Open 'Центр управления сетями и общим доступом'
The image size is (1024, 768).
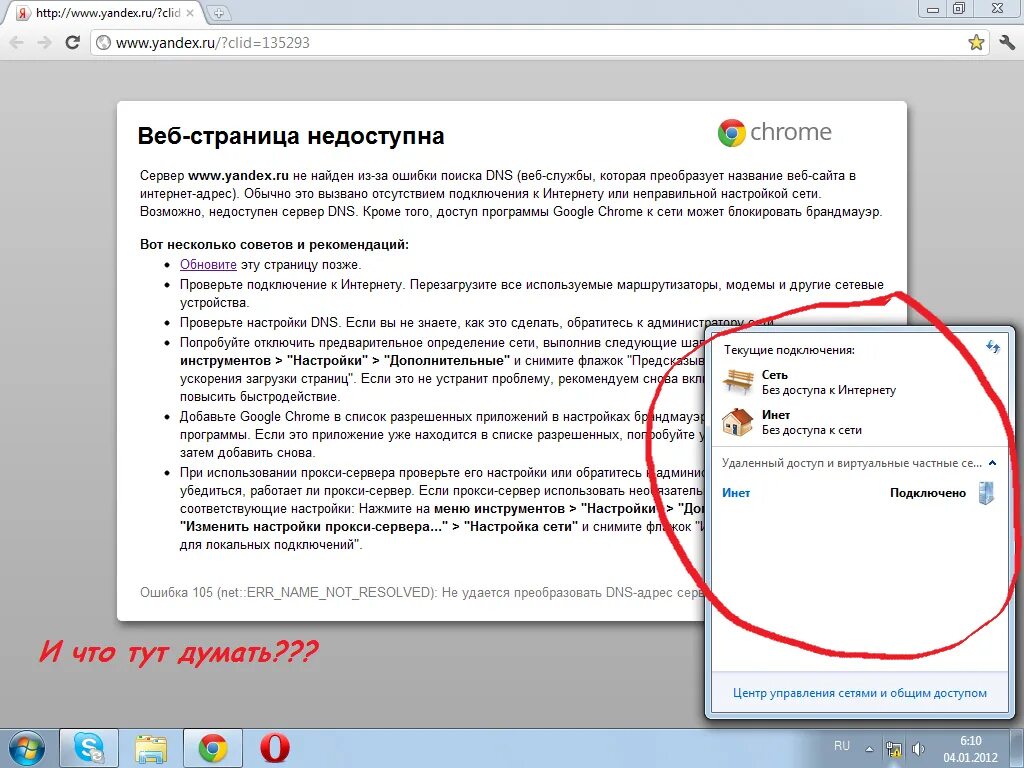859,693
